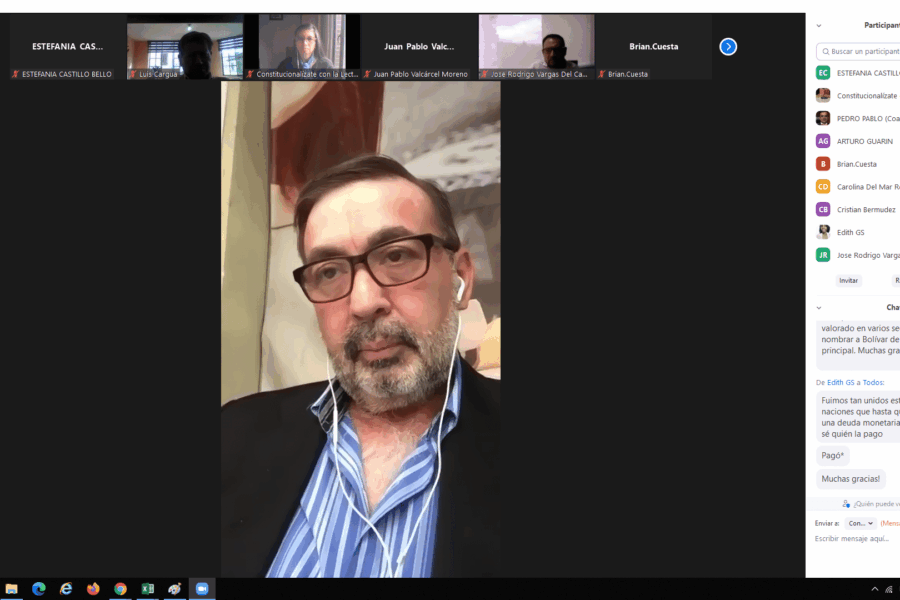Screen dimensions: 900x600
Task: Collapse the Participants panel chevron
Action: (819, 26)
